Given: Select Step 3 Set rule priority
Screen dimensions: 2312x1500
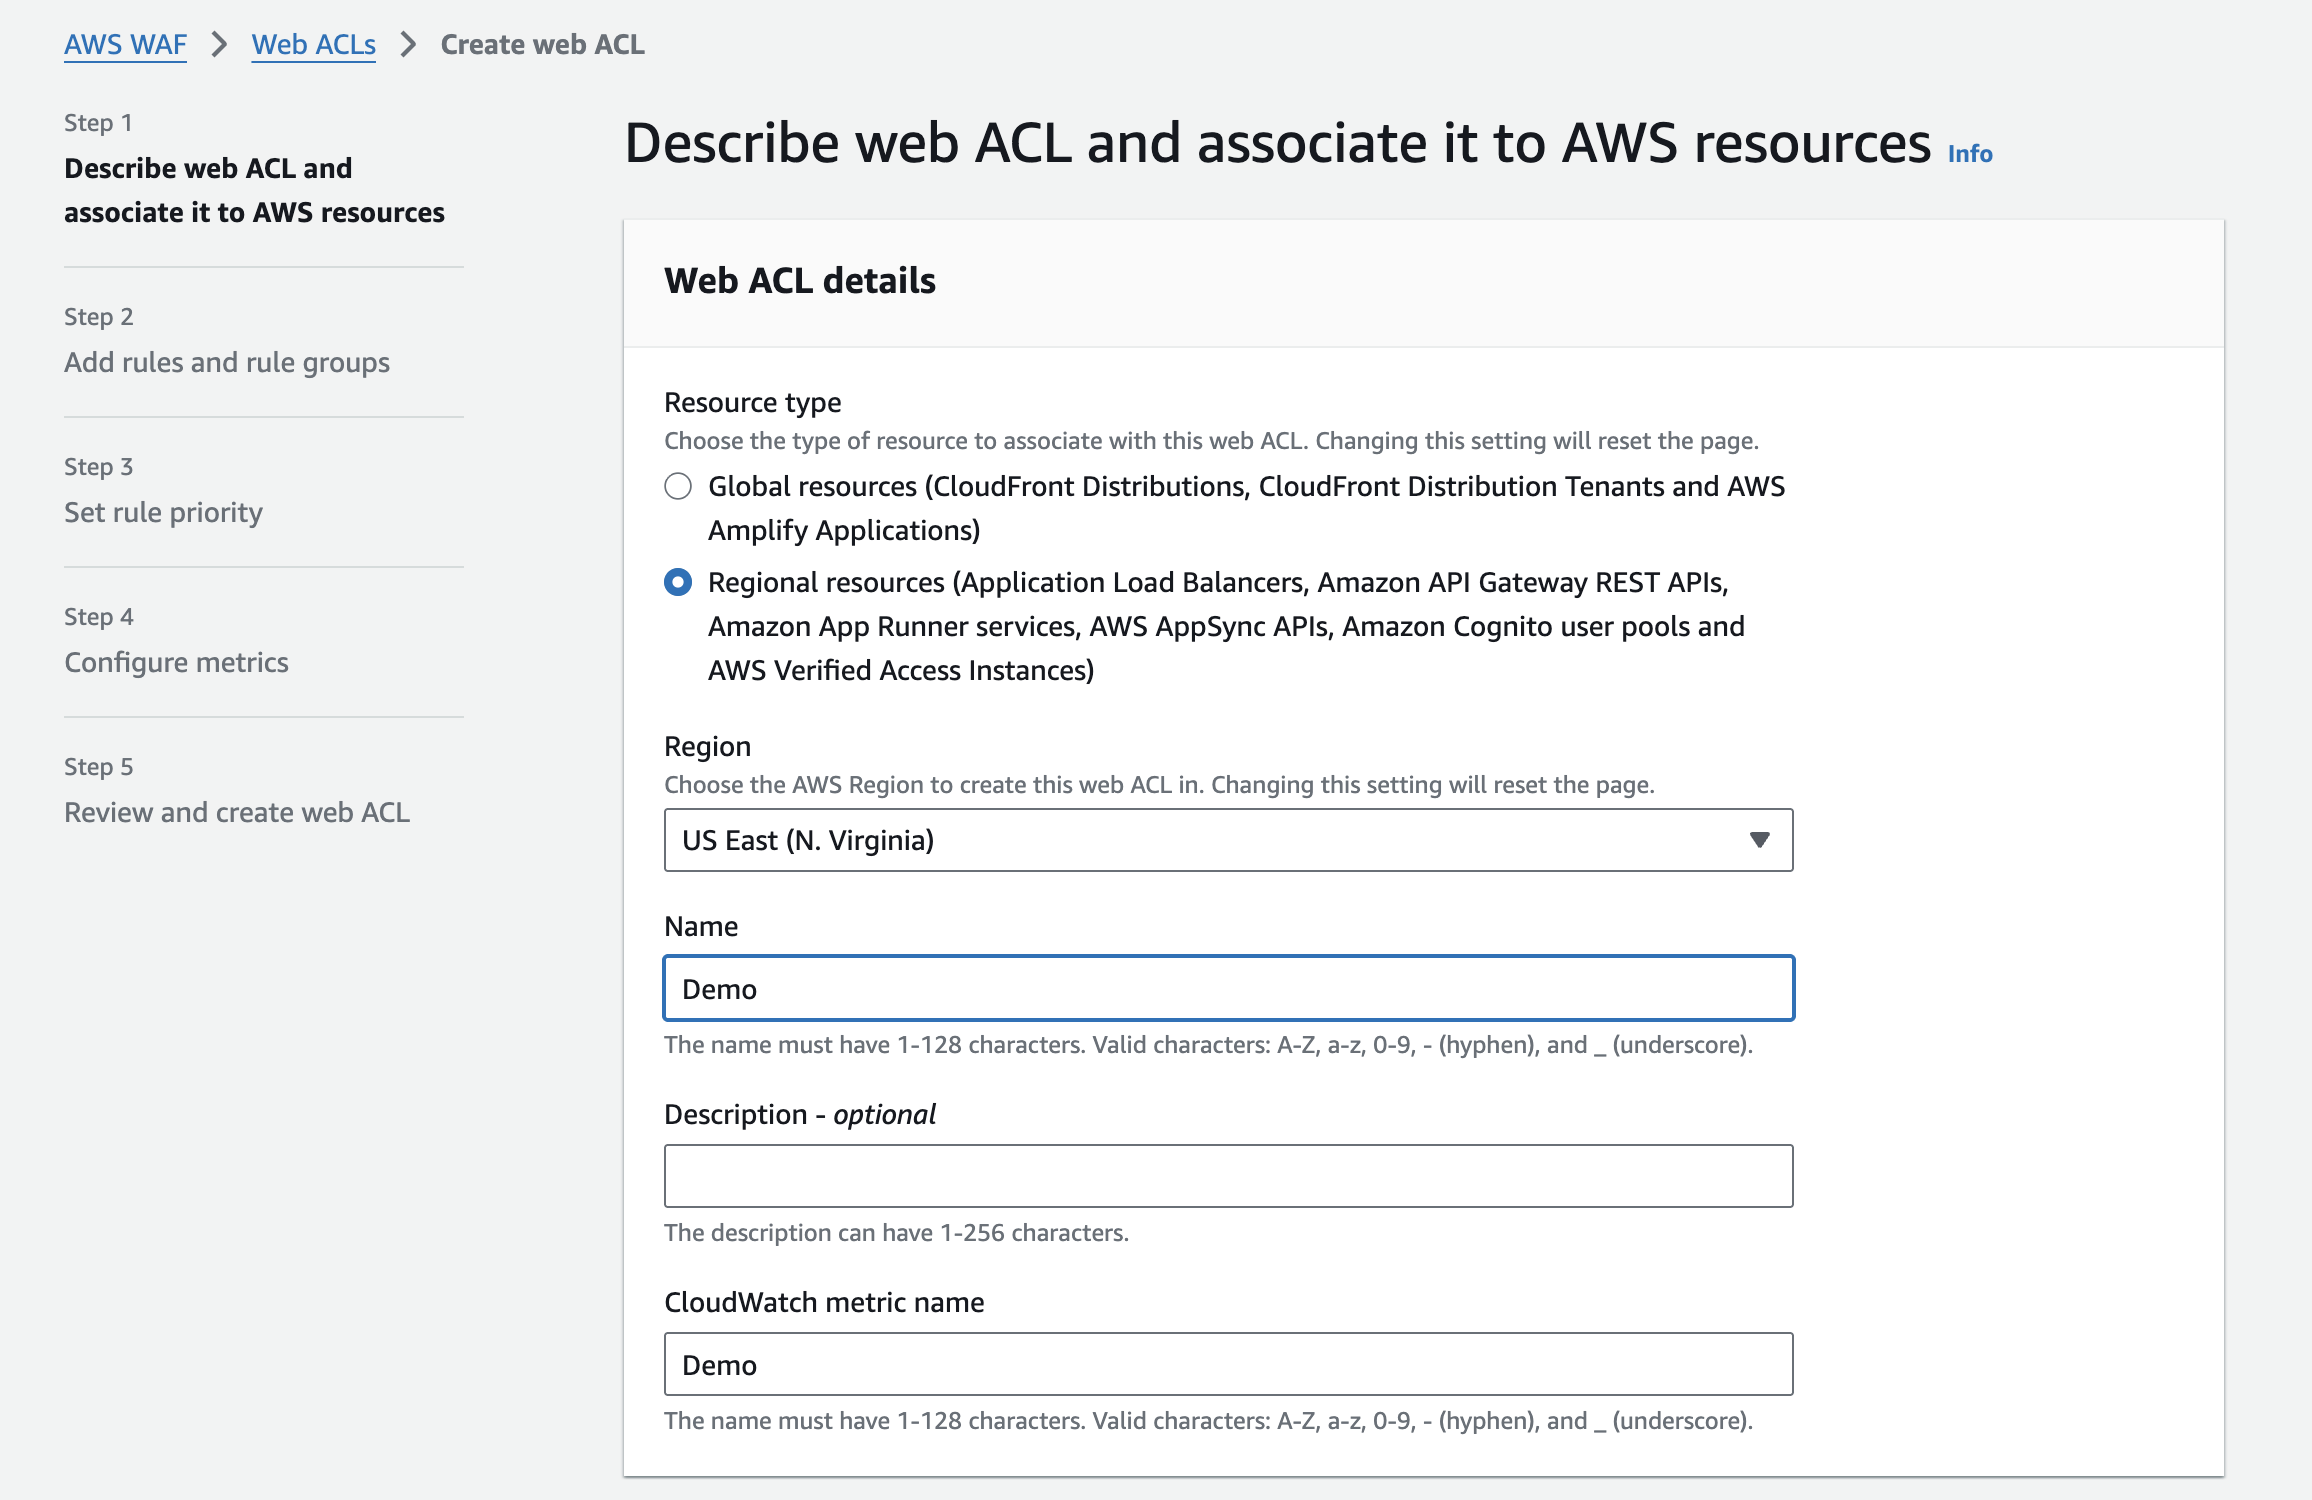Looking at the screenshot, I should (x=162, y=512).
